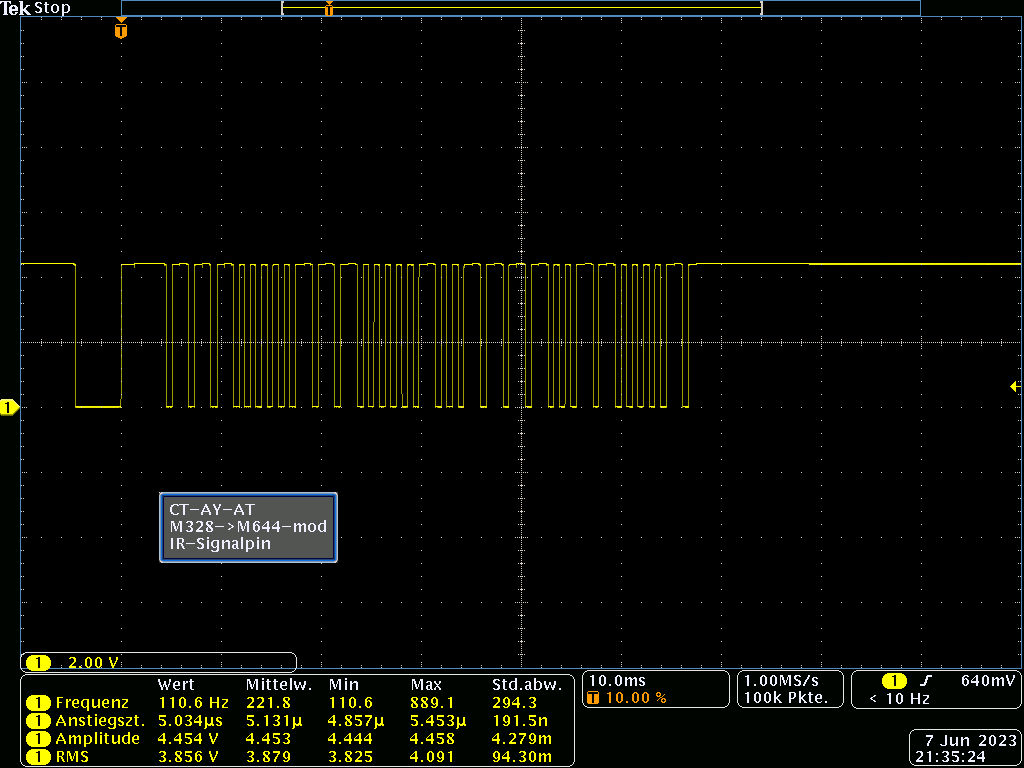Click the channel 1 badge in the RMS row
The width and height of the screenshot is (1024, 768).
click(x=39, y=757)
